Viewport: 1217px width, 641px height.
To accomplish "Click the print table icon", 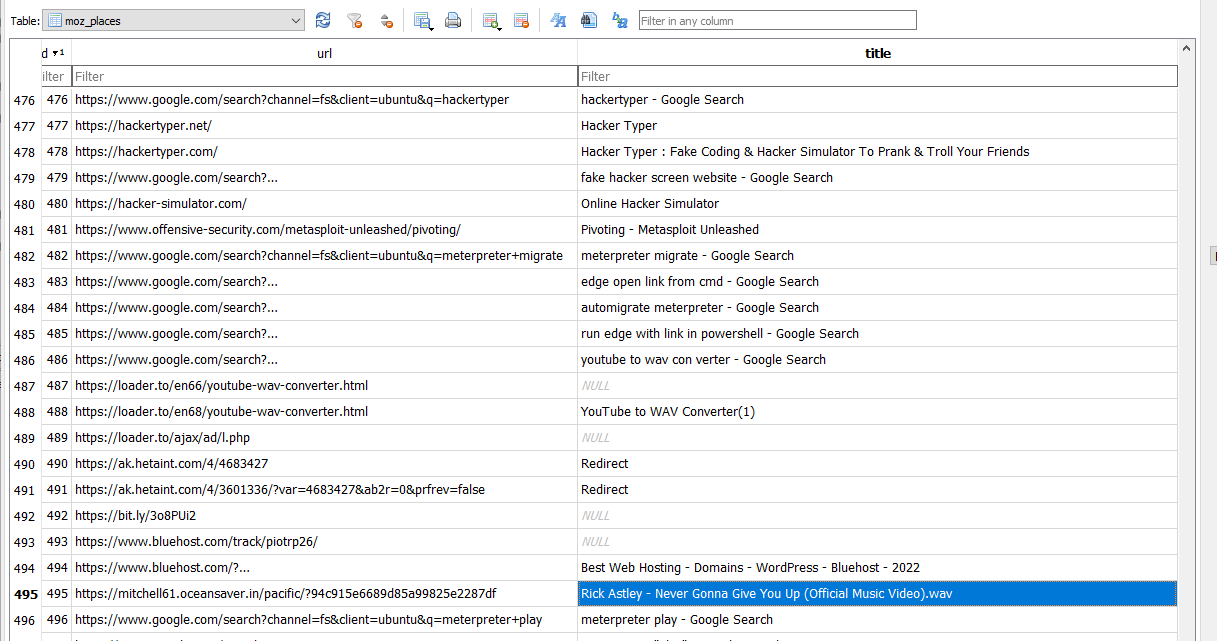I will pos(453,20).
